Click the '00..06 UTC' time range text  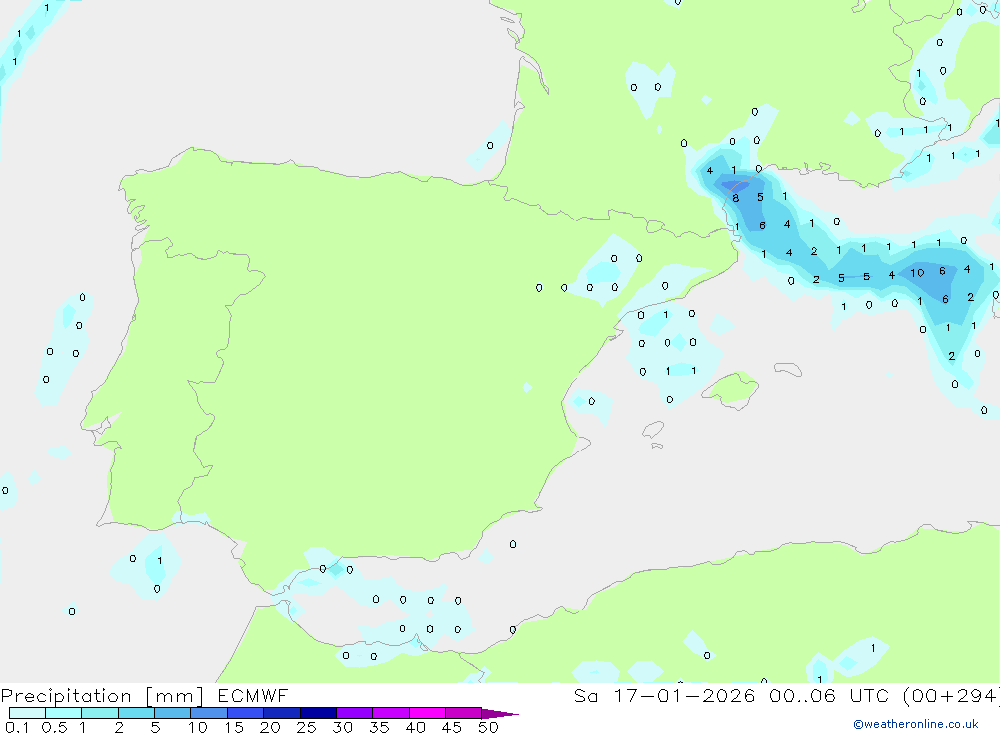point(829,695)
